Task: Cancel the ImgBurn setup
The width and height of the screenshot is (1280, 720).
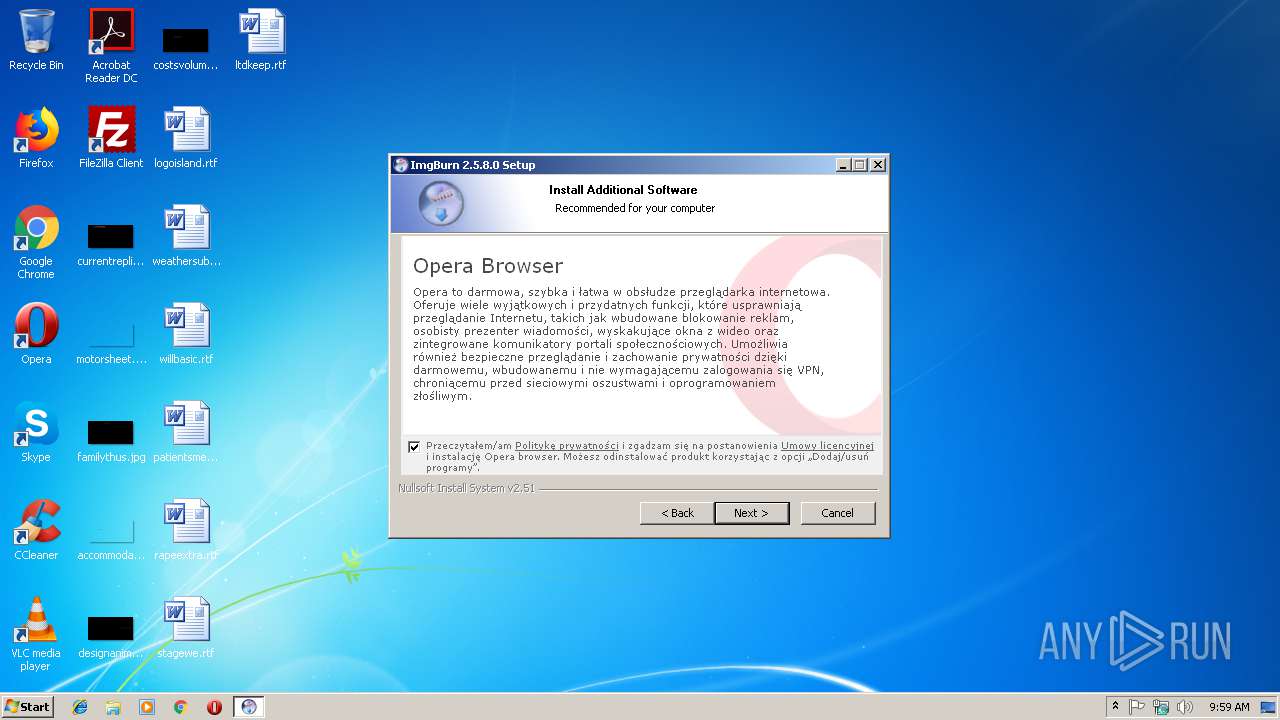Action: coord(837,513)
